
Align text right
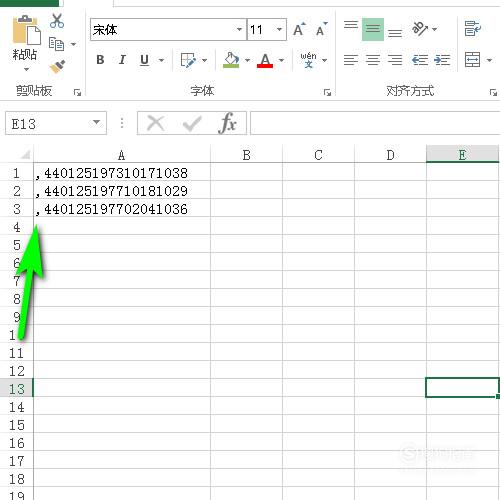[395, 60]
